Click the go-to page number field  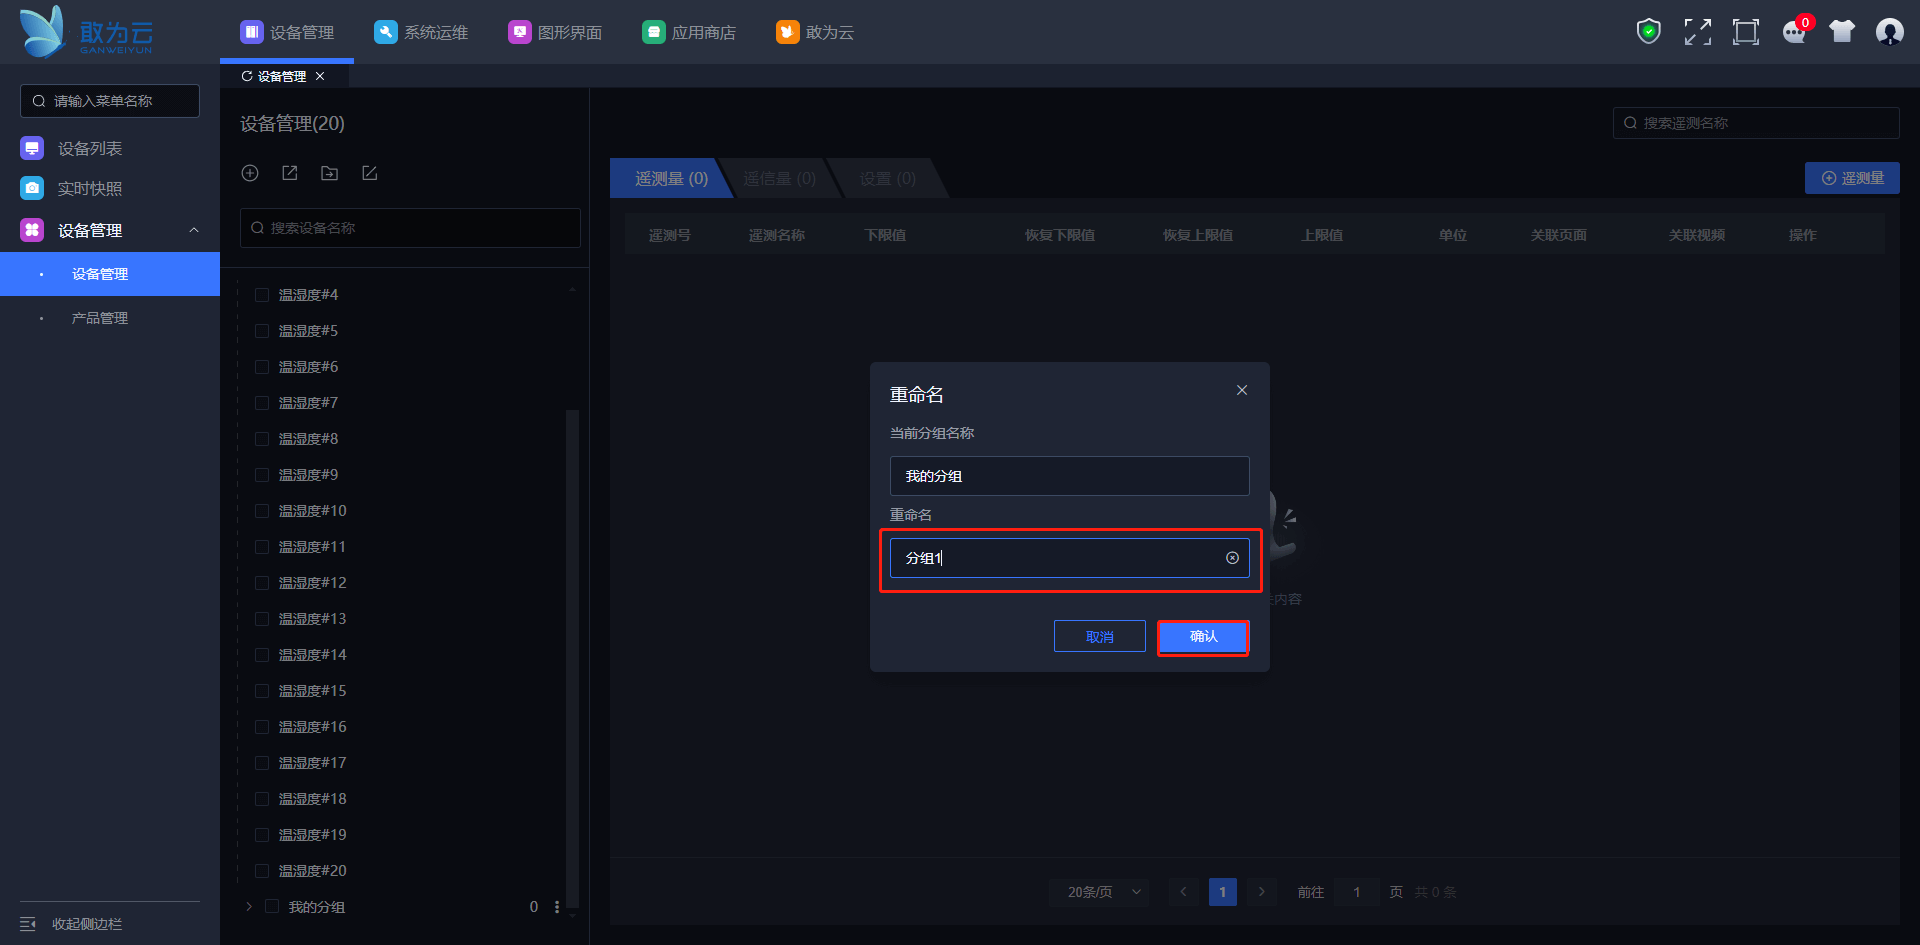[1357, 892]
